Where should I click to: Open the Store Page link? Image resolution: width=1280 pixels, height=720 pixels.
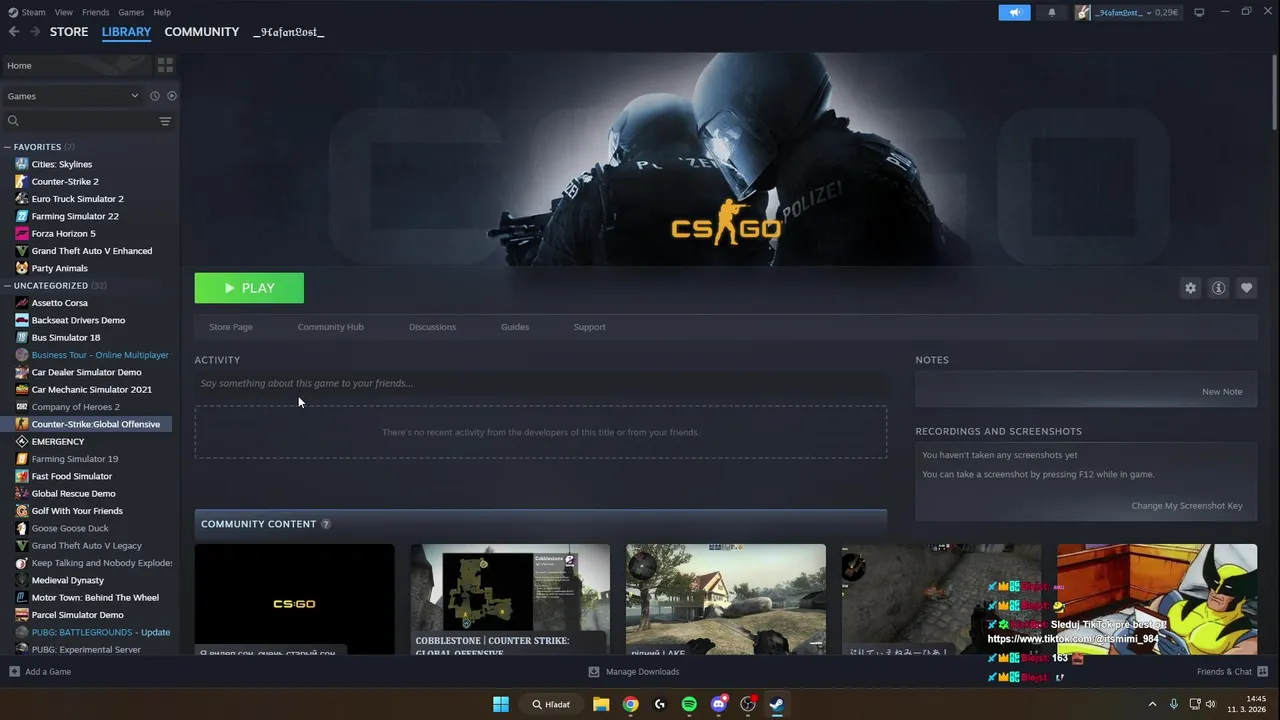(231, 327)
